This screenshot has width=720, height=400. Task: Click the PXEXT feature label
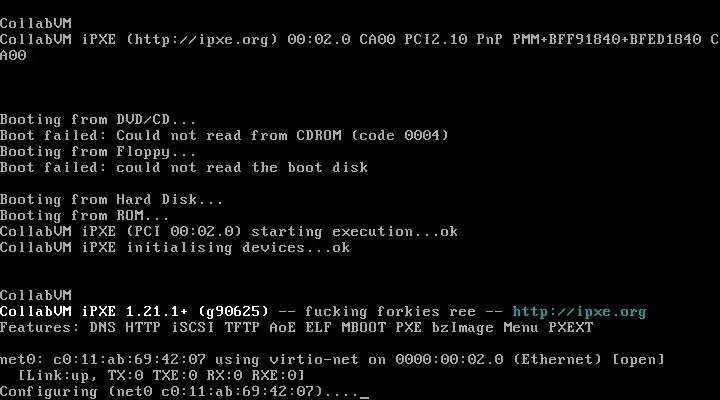pos(570,328)
